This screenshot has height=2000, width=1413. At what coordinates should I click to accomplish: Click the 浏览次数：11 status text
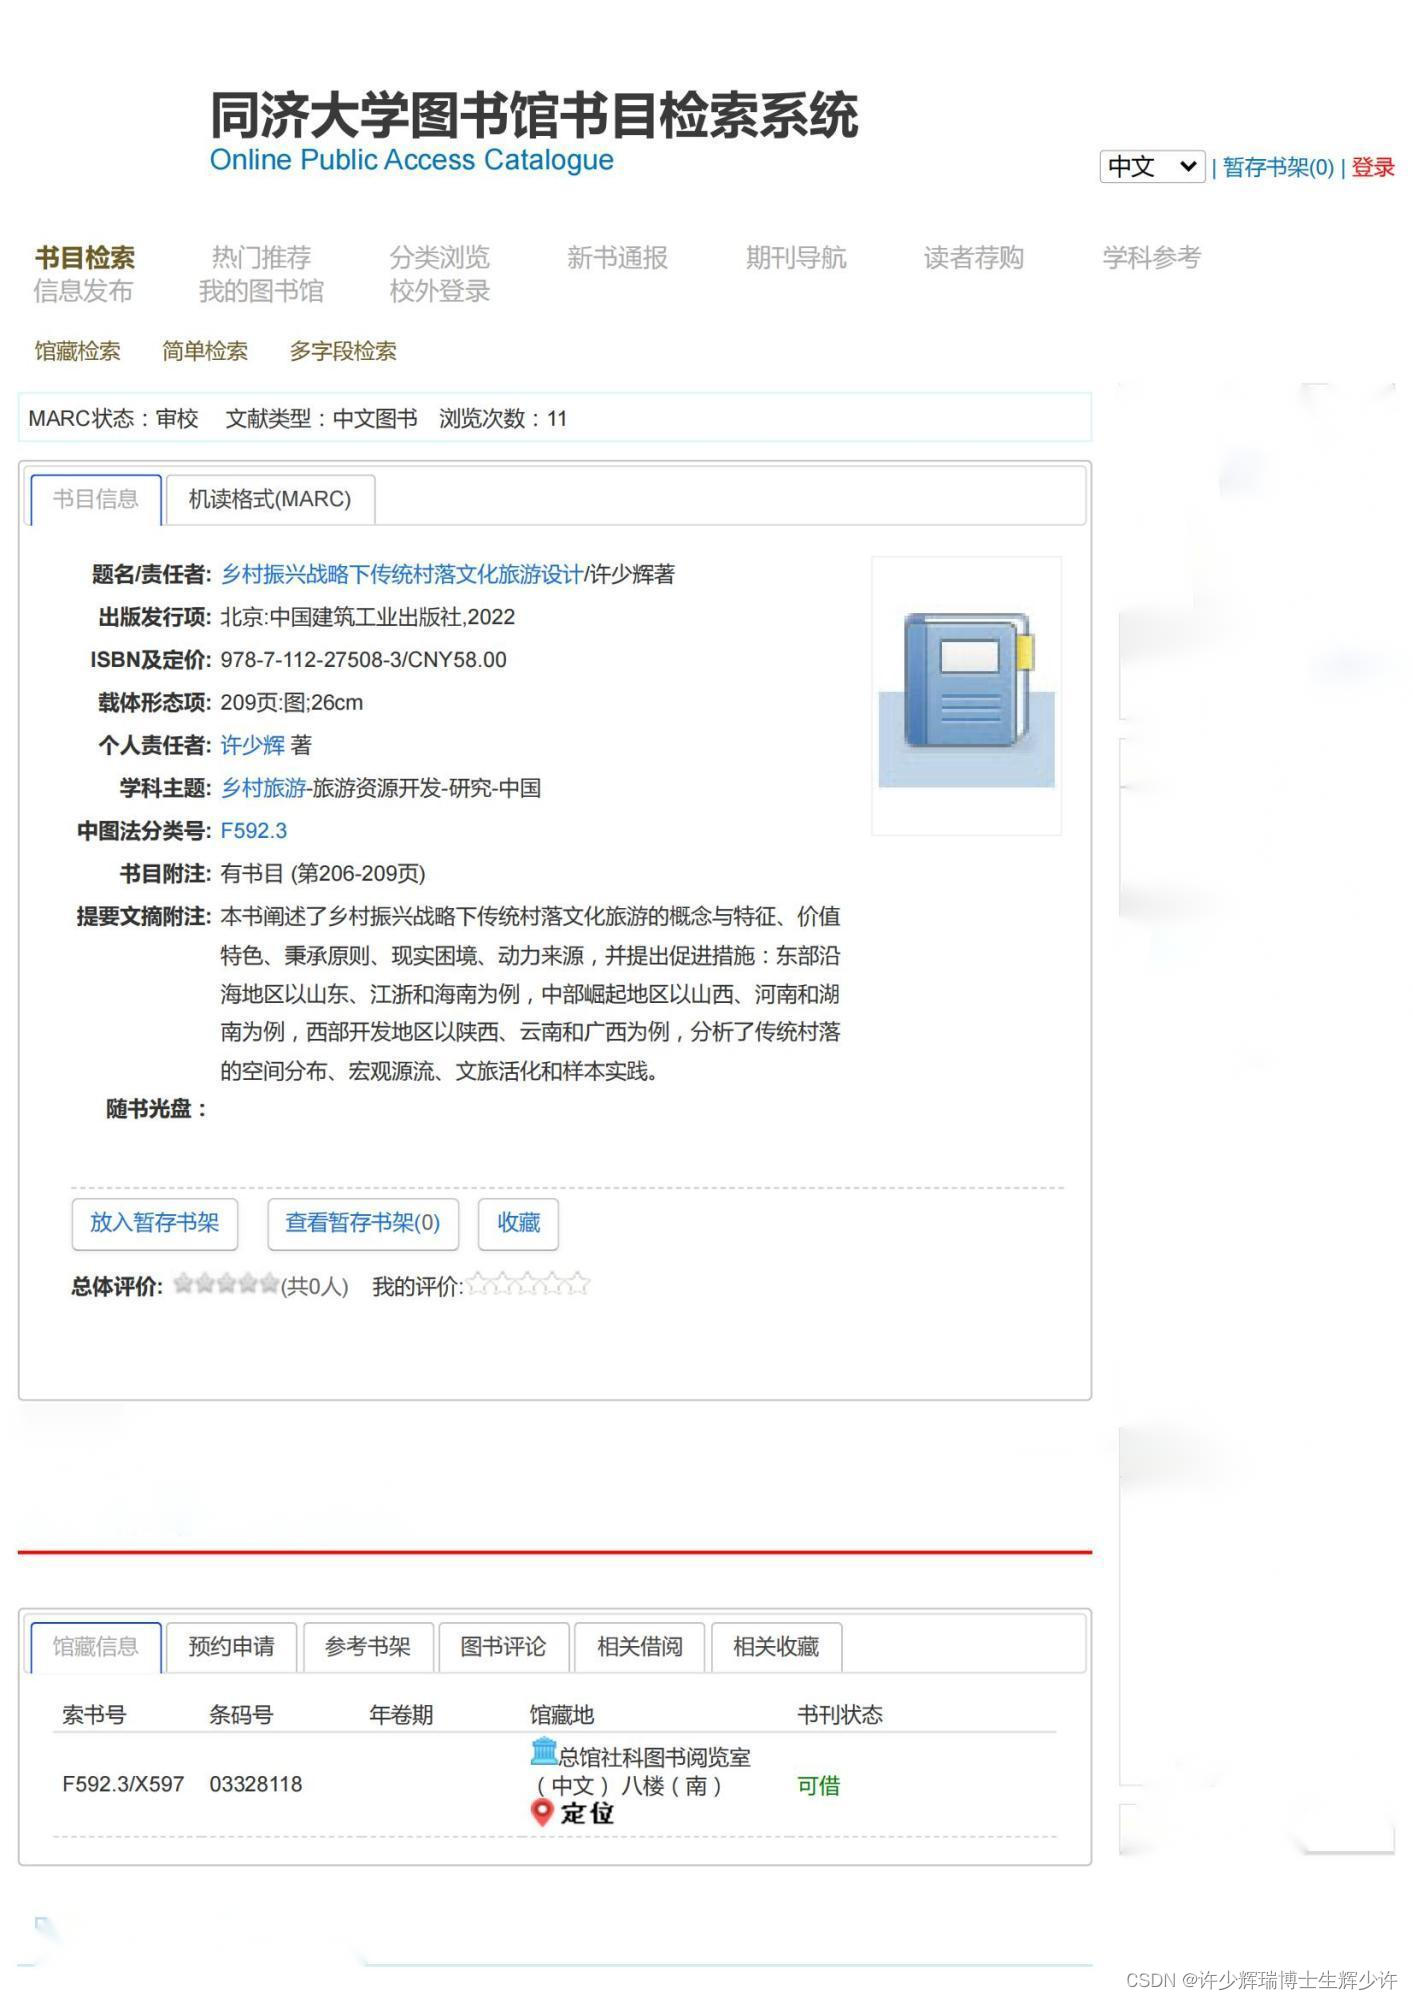point(503,419)
